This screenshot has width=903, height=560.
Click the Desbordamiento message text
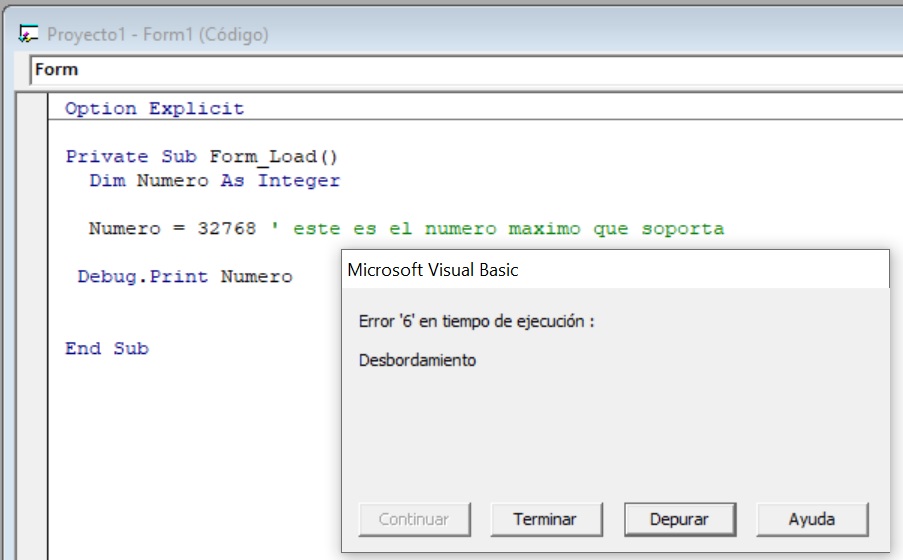point(417,360)
